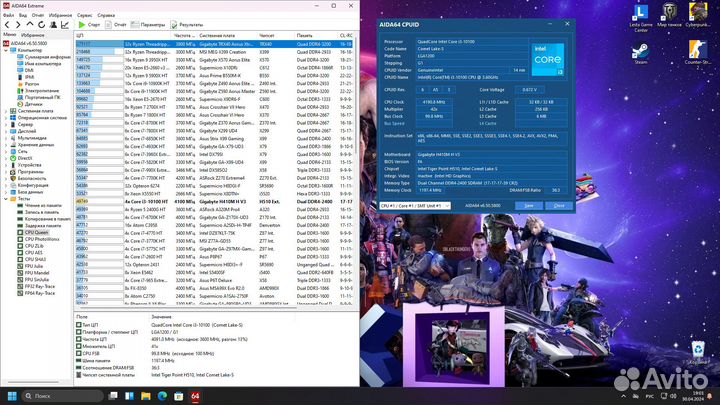720x405 pixels.
Task: Open the CPU #1 / Core #1 dropdown
Action: tap(415, 206)
